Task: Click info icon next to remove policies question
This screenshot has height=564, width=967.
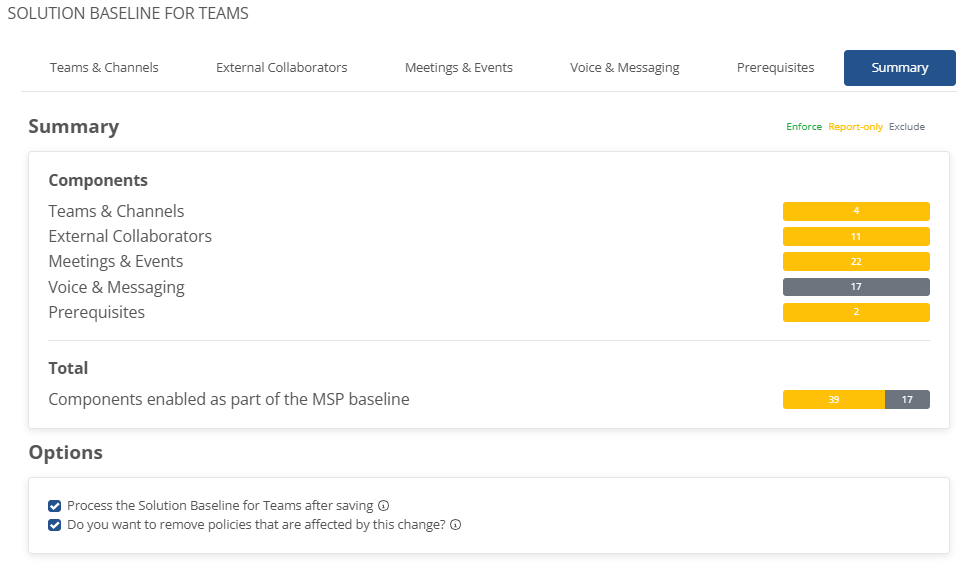Action: pos(455,525)
